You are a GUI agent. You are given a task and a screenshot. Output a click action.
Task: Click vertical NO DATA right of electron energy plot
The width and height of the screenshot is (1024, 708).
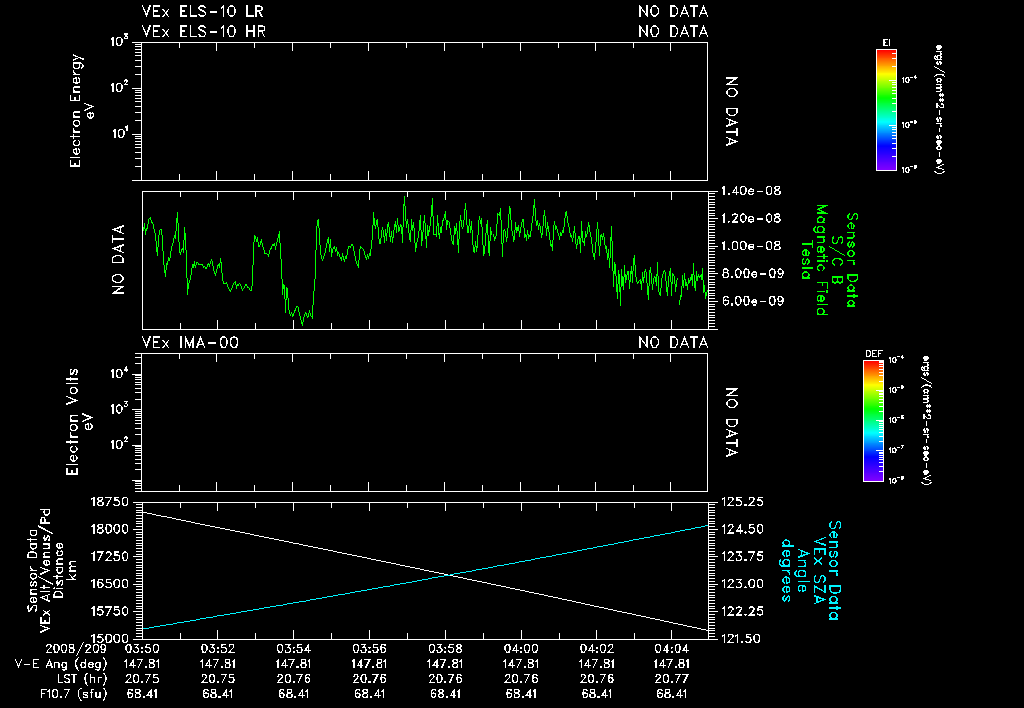[x=731, y=111]
